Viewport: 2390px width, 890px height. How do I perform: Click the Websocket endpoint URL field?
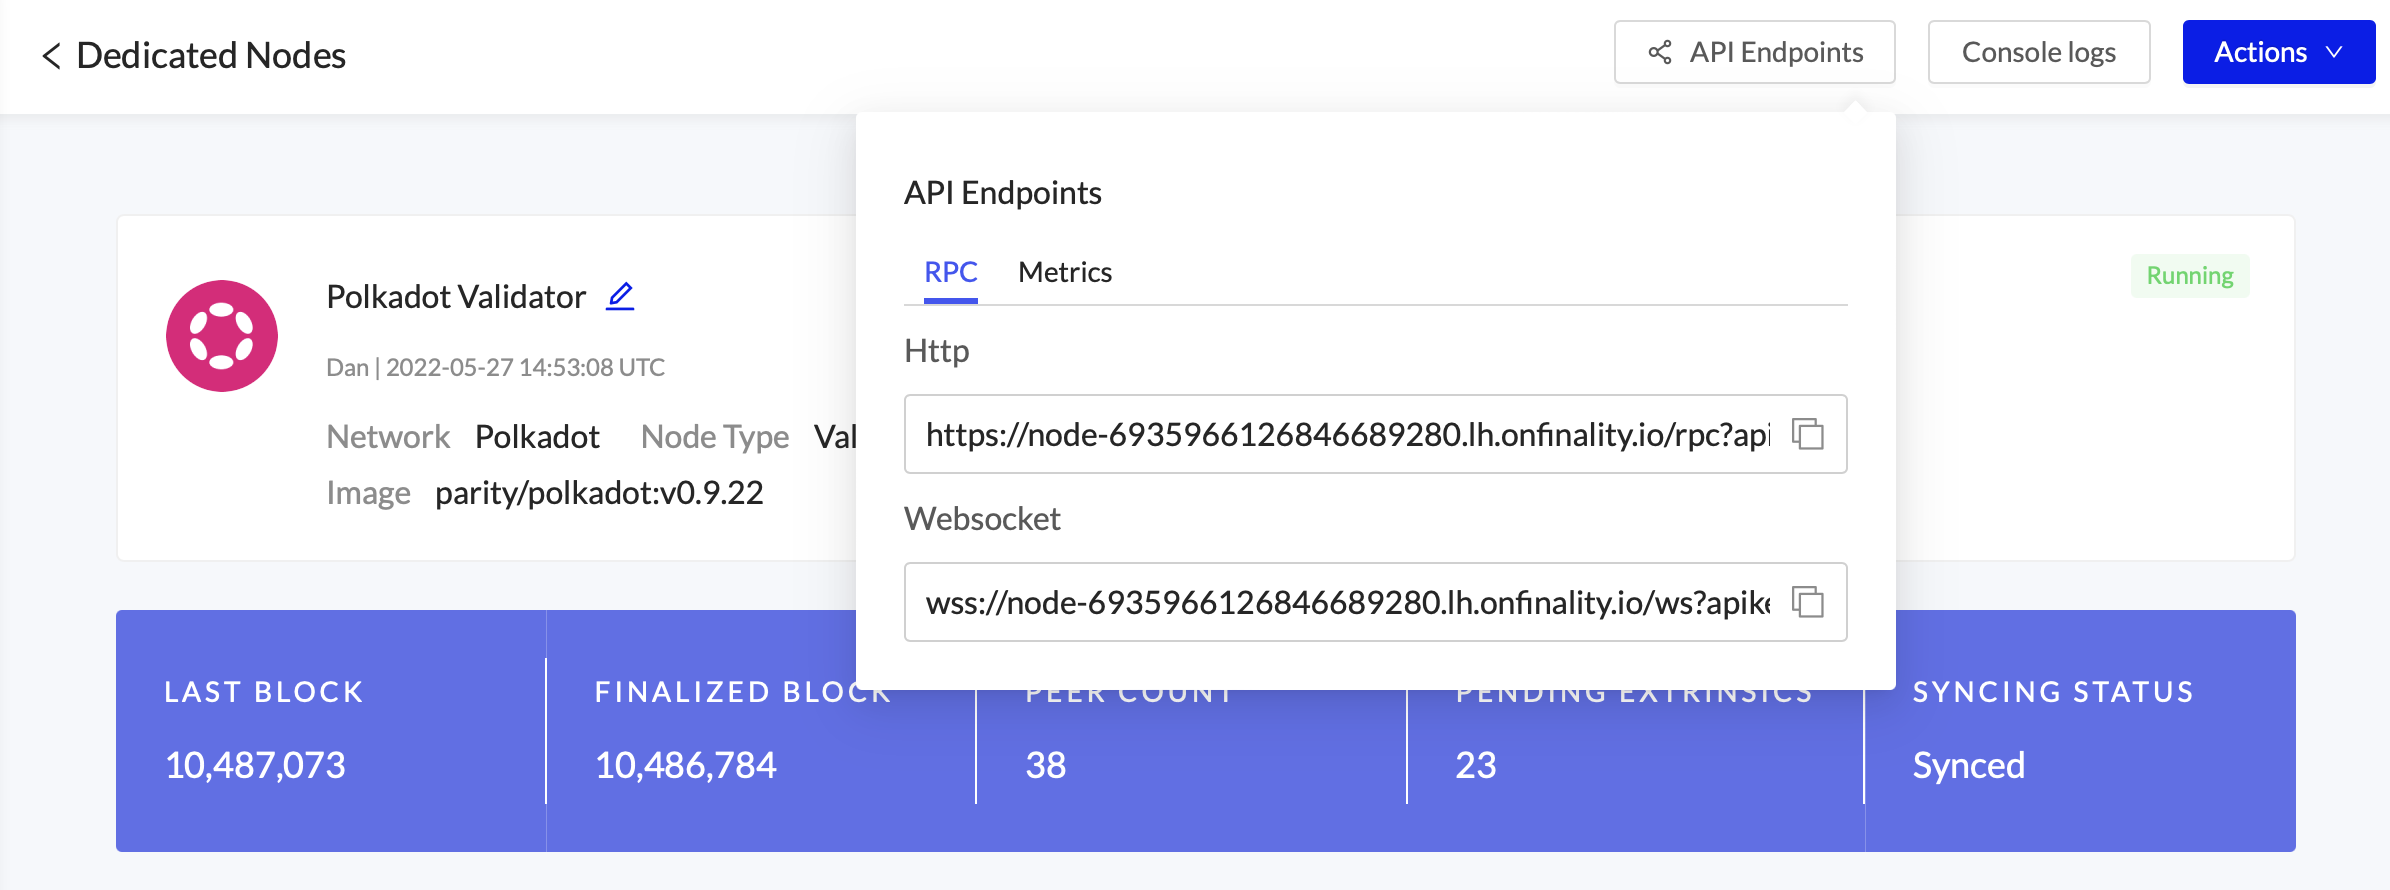[x=1346, y=602]
